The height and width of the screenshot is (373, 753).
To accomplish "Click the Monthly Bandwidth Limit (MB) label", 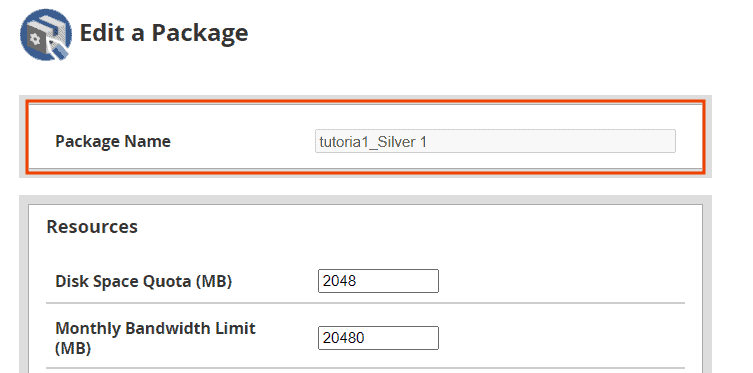I will (x=155, y=338).
